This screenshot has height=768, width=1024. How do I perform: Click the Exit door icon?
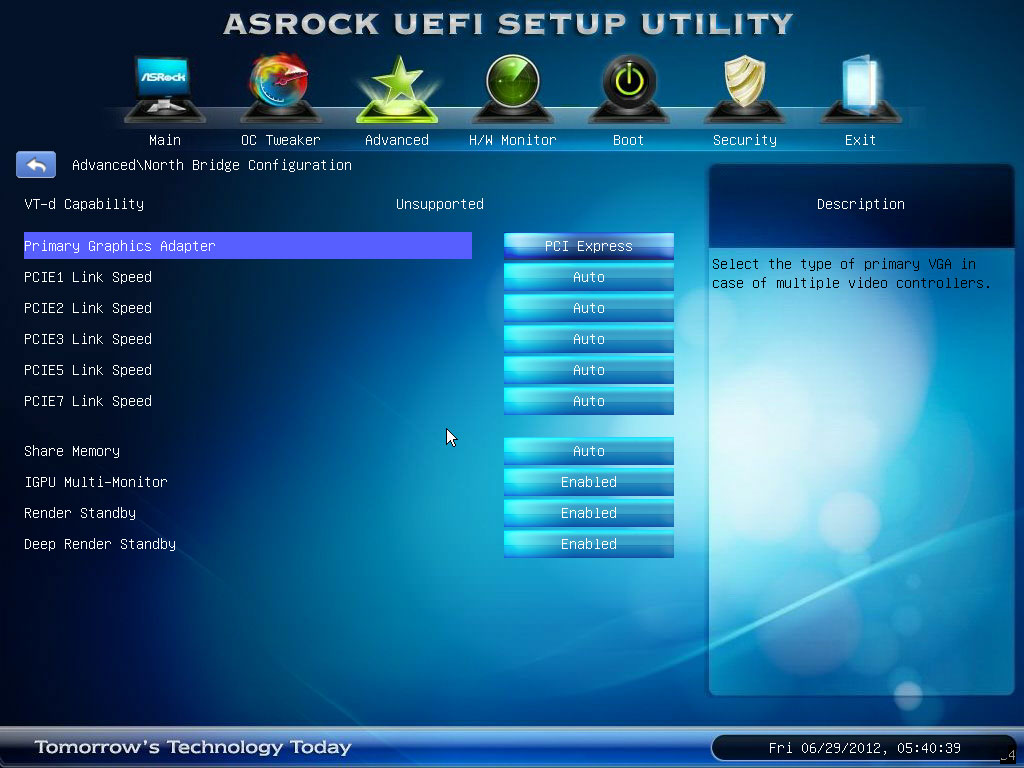click(860, 89)
